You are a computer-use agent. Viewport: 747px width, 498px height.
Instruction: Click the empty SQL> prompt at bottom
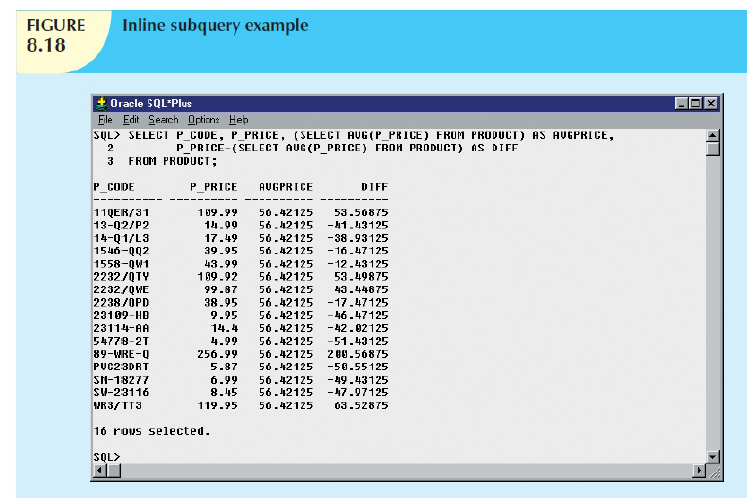[107, 457]
